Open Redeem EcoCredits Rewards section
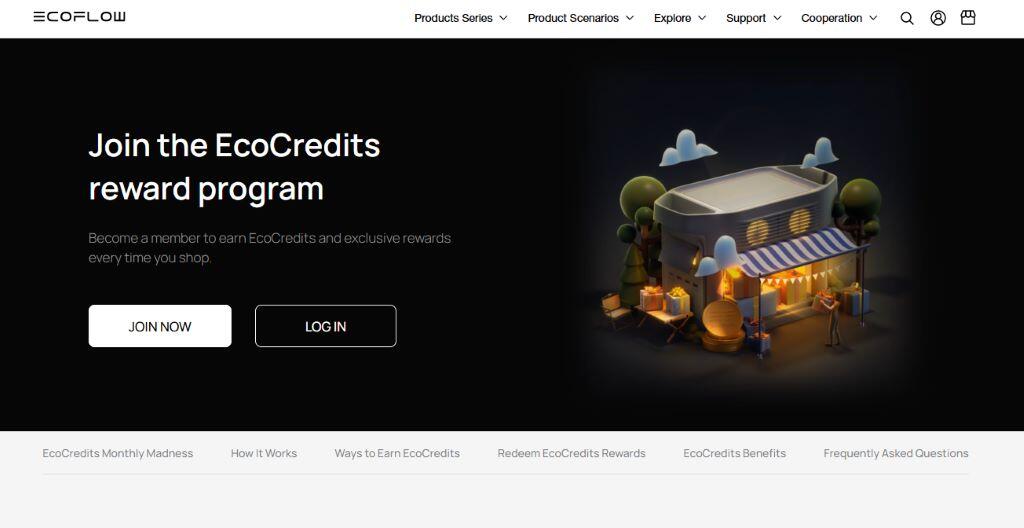 (x=571, y=453)
